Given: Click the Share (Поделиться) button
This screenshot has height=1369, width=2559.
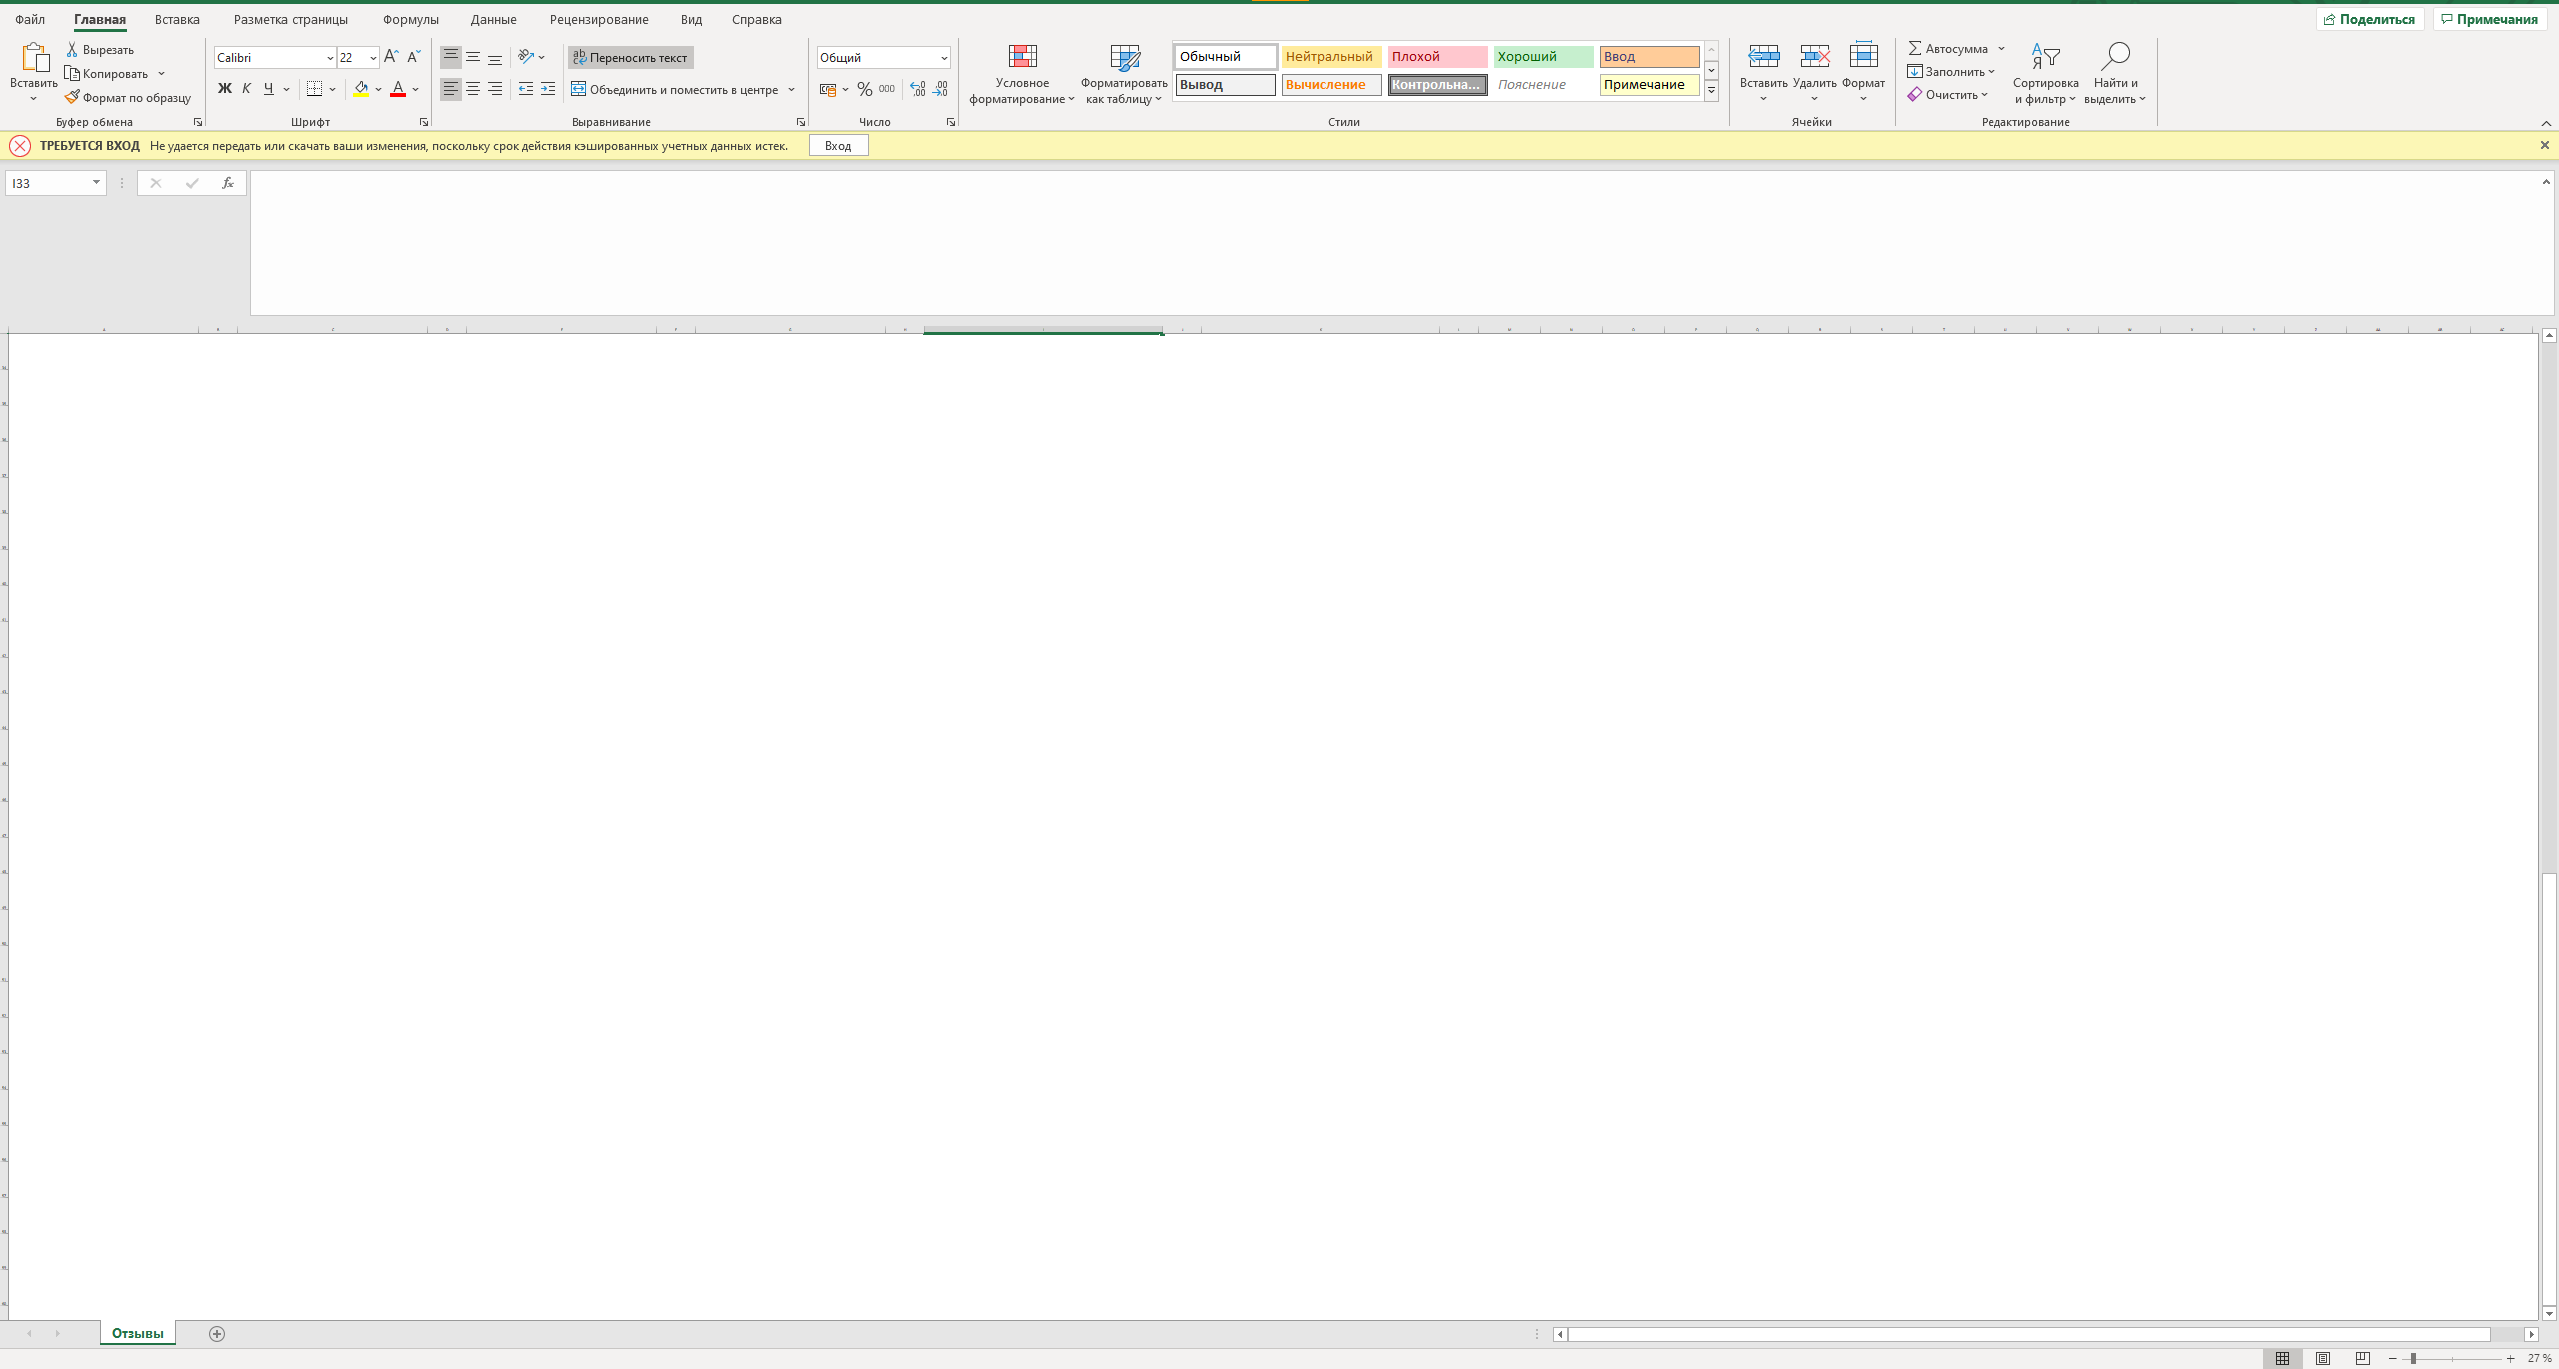Looking at the screenshot, I should coord(2369,19).
